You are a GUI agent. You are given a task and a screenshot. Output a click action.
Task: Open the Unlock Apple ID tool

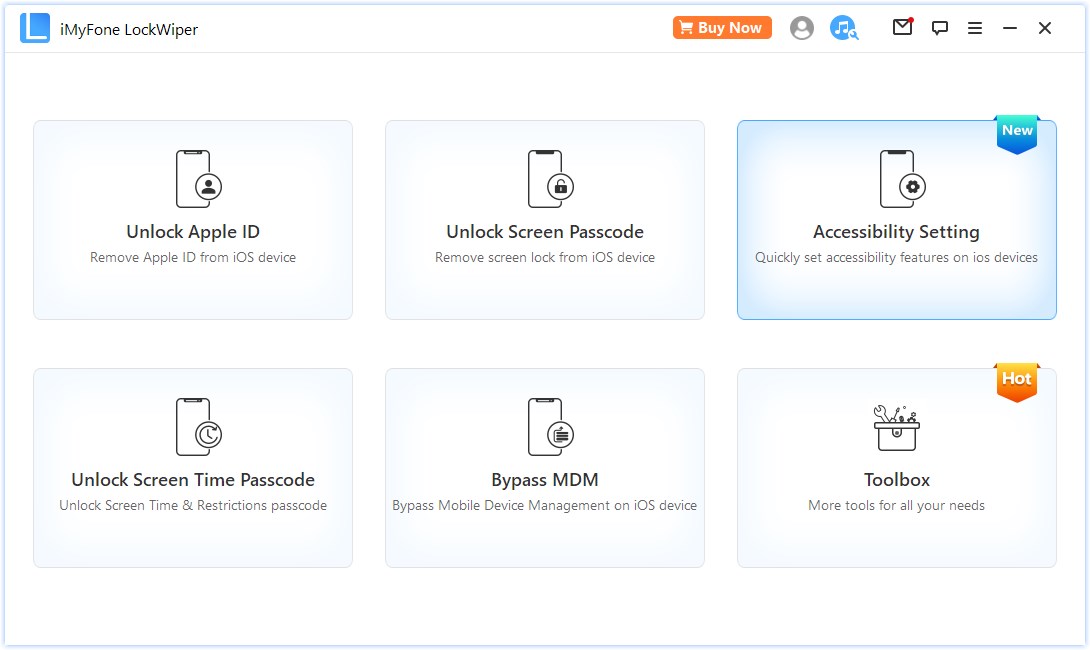click(192, 220)
